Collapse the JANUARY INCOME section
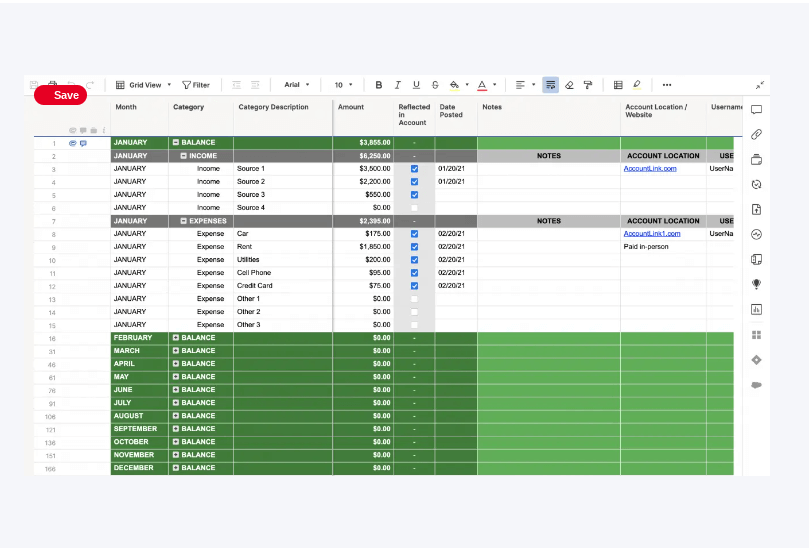Screen dimensions: 809x560 183,156
